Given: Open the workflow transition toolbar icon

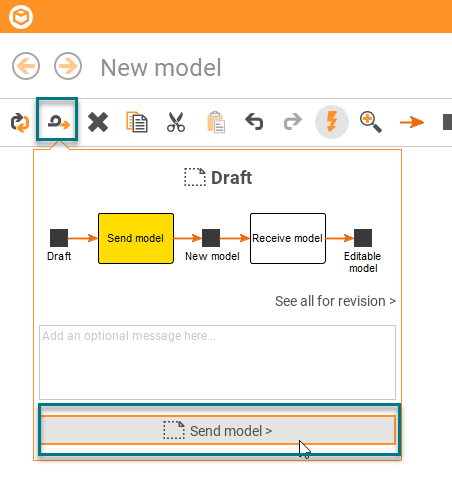Looking at the screenshot, I should (x=59, y=122).
